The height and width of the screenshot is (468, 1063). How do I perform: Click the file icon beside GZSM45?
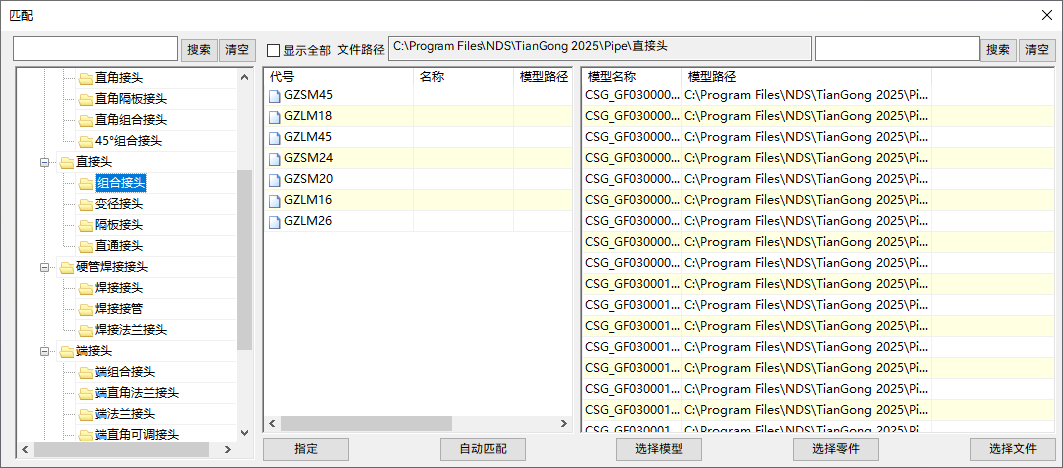point(274,95)
